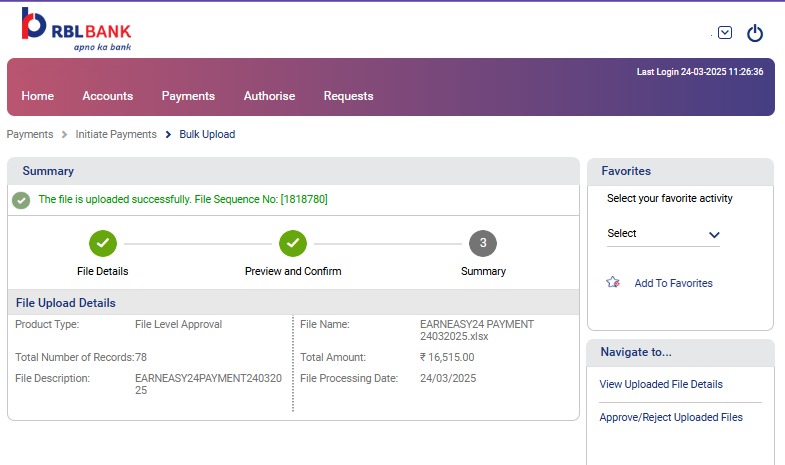Click the File Name value EARNEASY24 PAYMENT

477,330
